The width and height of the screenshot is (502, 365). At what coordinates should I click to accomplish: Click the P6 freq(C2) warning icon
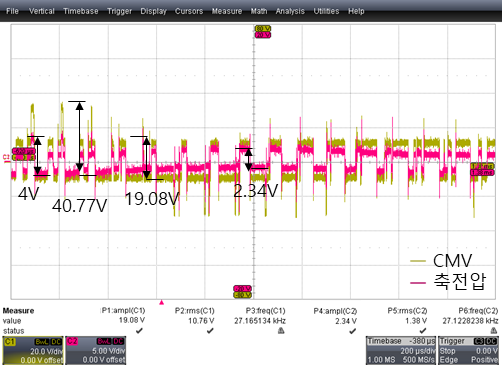click(x=494, y=331)
